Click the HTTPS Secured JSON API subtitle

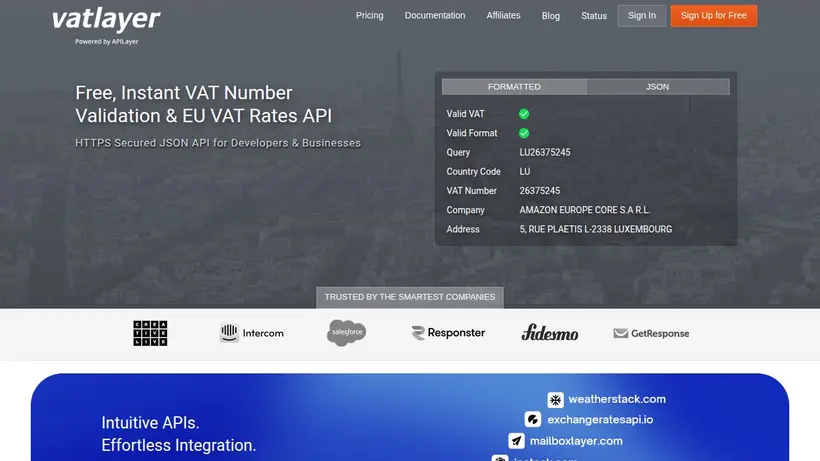218,143
